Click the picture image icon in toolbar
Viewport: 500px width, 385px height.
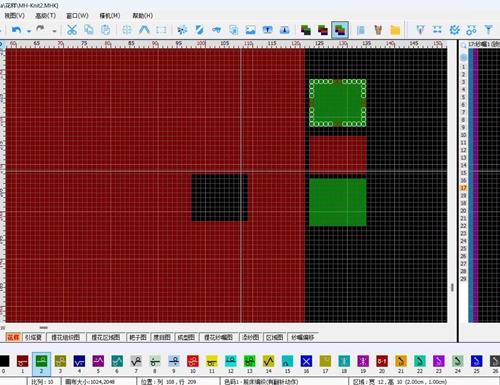point(250,30)
